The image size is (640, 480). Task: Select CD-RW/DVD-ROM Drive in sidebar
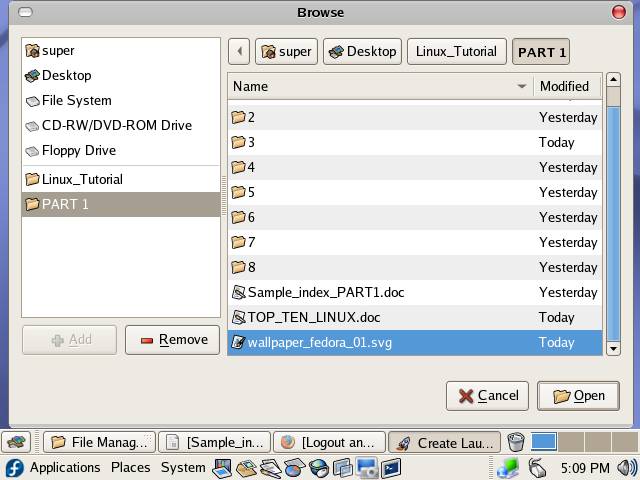pos(115,126)
